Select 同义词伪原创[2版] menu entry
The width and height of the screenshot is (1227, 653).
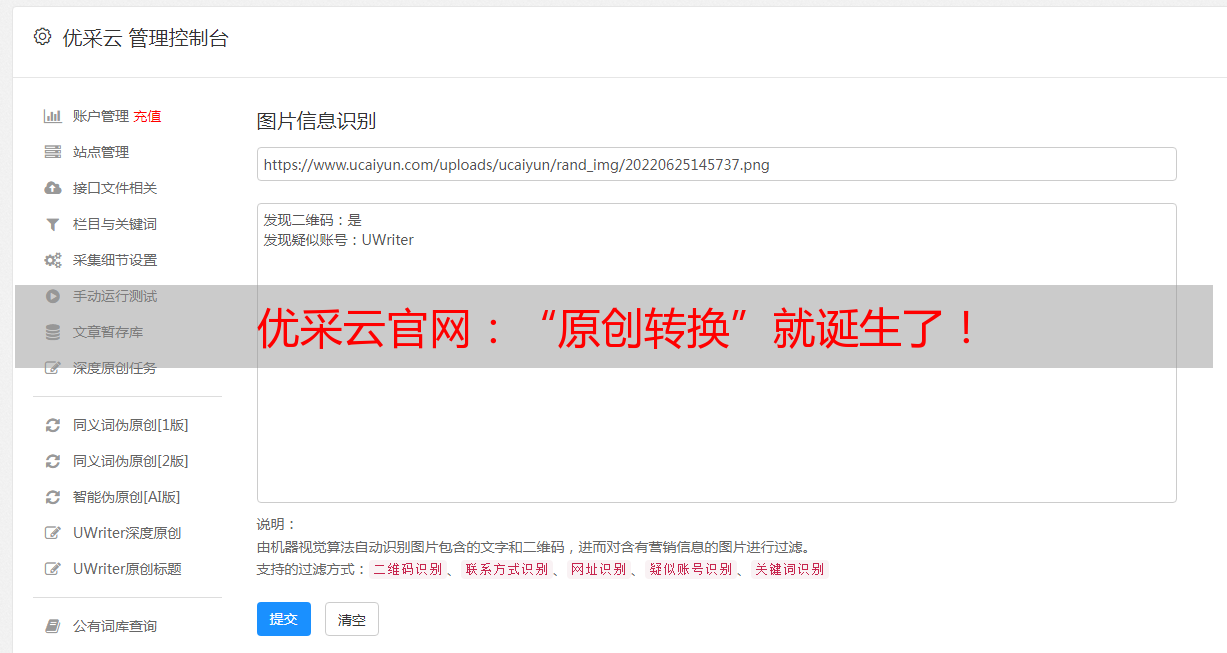(x=131, y=461)
